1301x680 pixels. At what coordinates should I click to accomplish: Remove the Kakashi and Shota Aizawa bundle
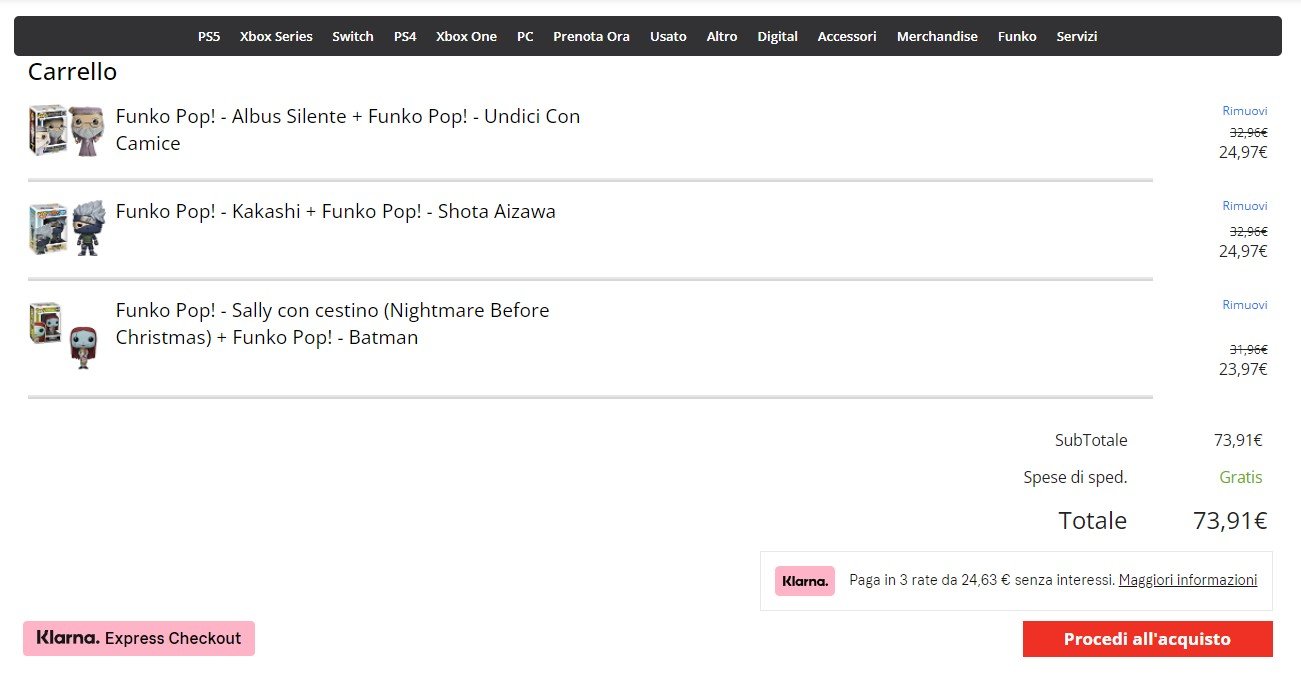click(1244, 206)
